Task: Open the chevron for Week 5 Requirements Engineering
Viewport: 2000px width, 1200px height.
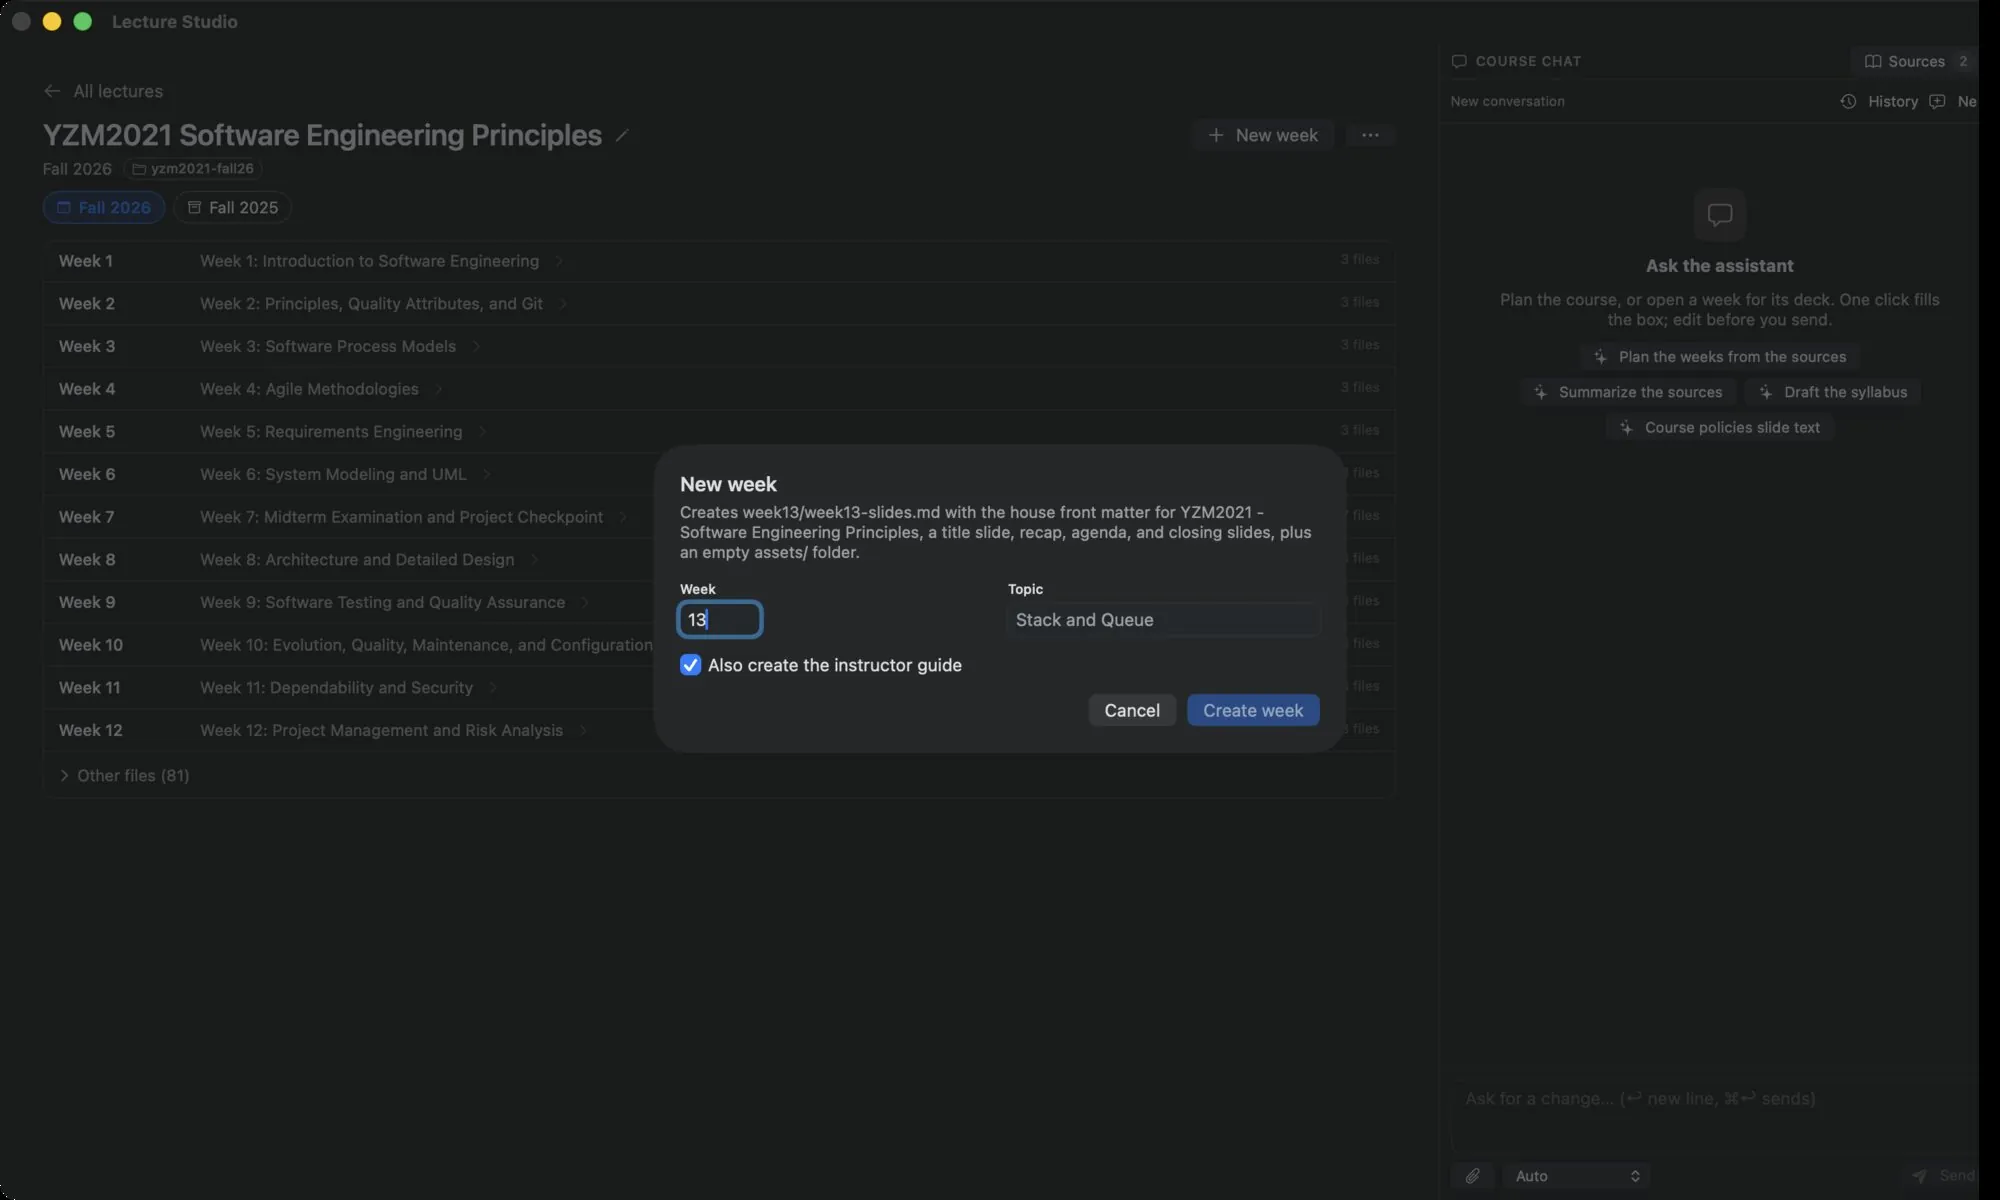Action: click(482, 432)
